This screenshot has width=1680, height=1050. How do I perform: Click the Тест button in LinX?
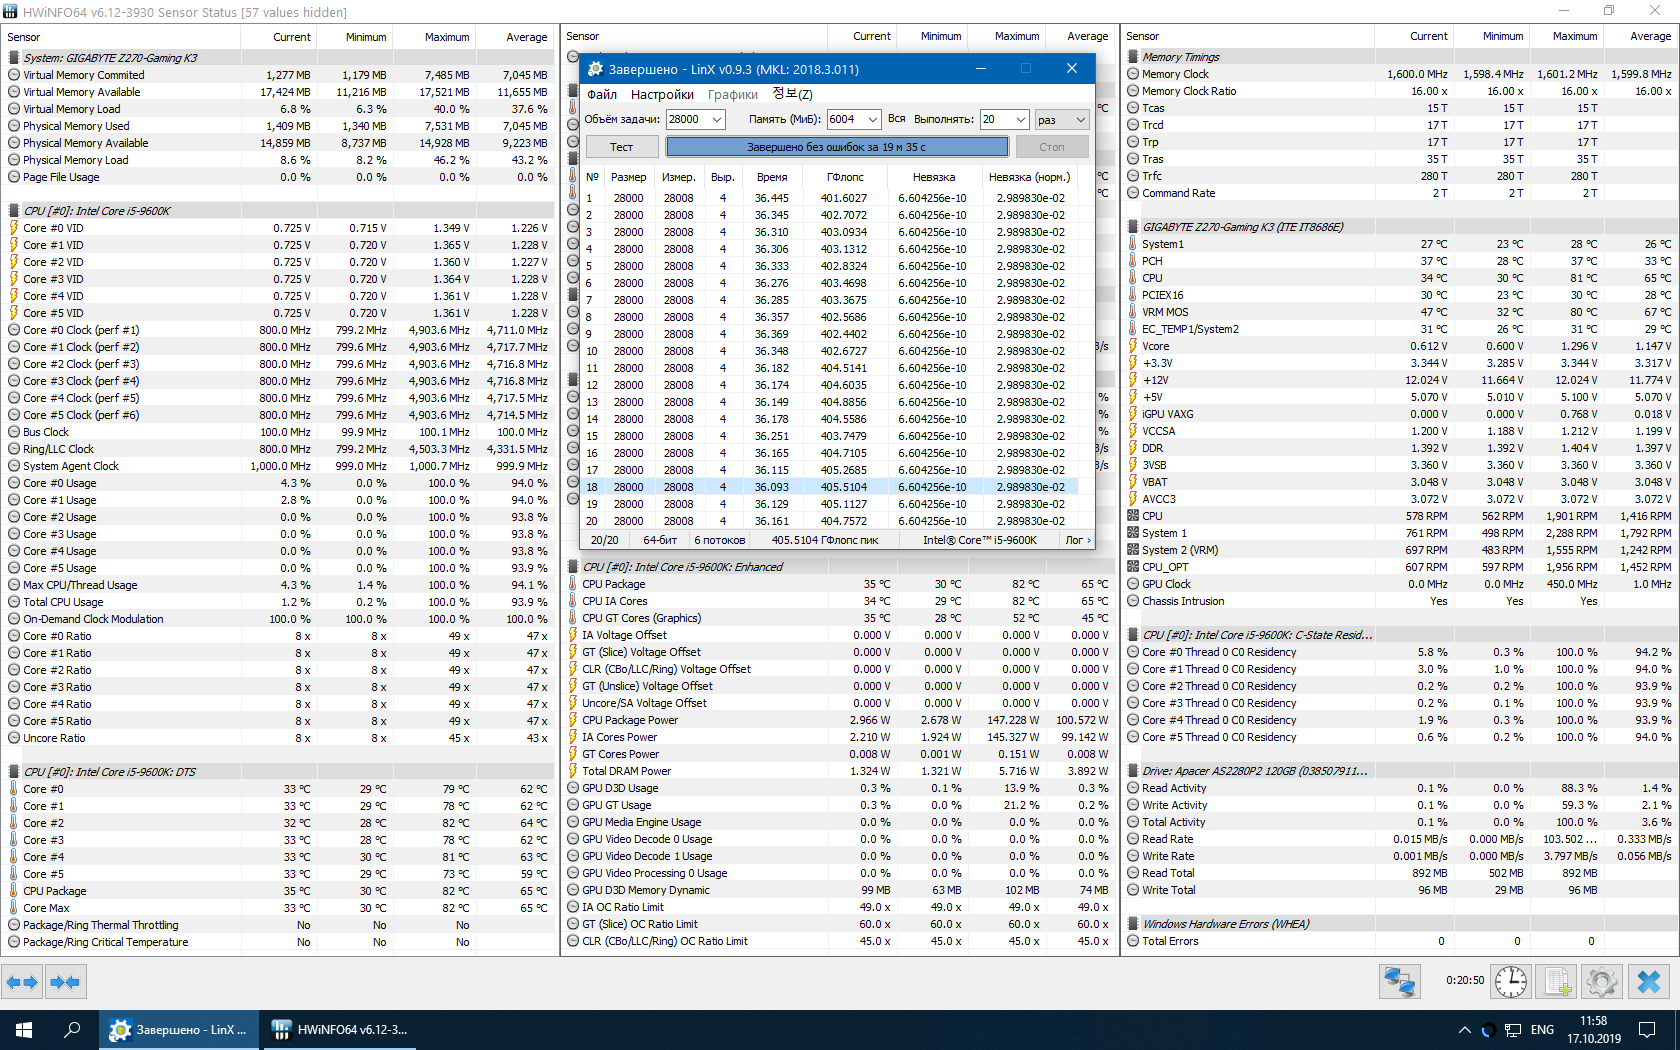(x=621, y=147)
